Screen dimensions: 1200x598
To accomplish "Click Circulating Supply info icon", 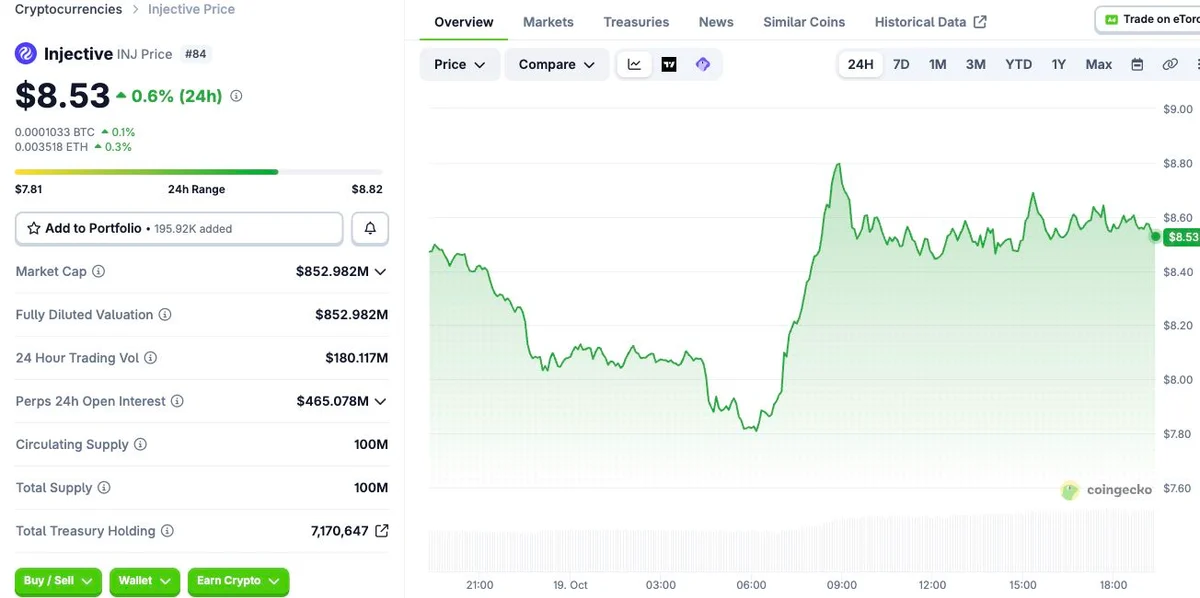I will pos(140,445).
